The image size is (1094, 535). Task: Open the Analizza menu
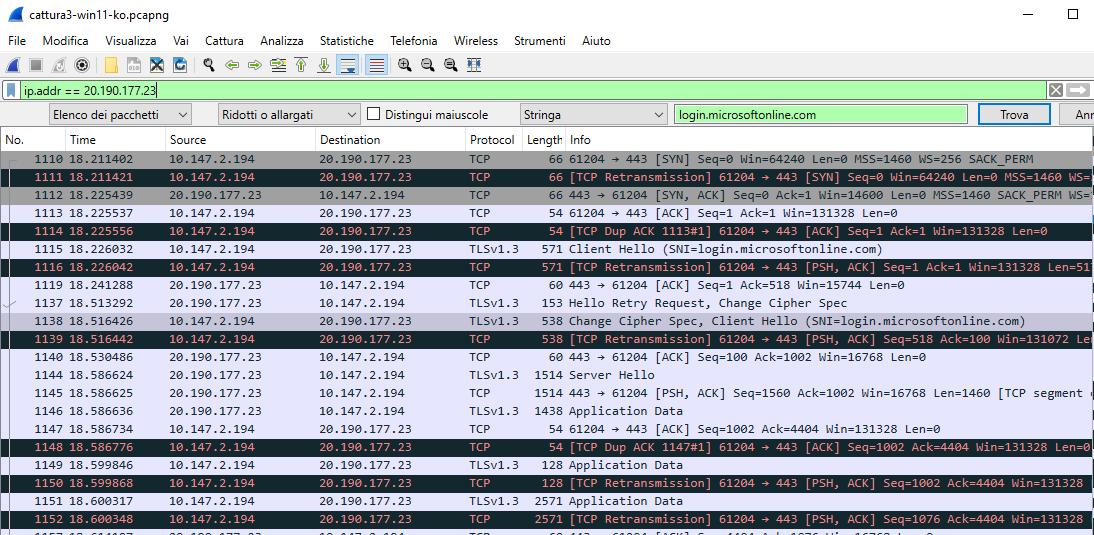click(x=282, y=41)
